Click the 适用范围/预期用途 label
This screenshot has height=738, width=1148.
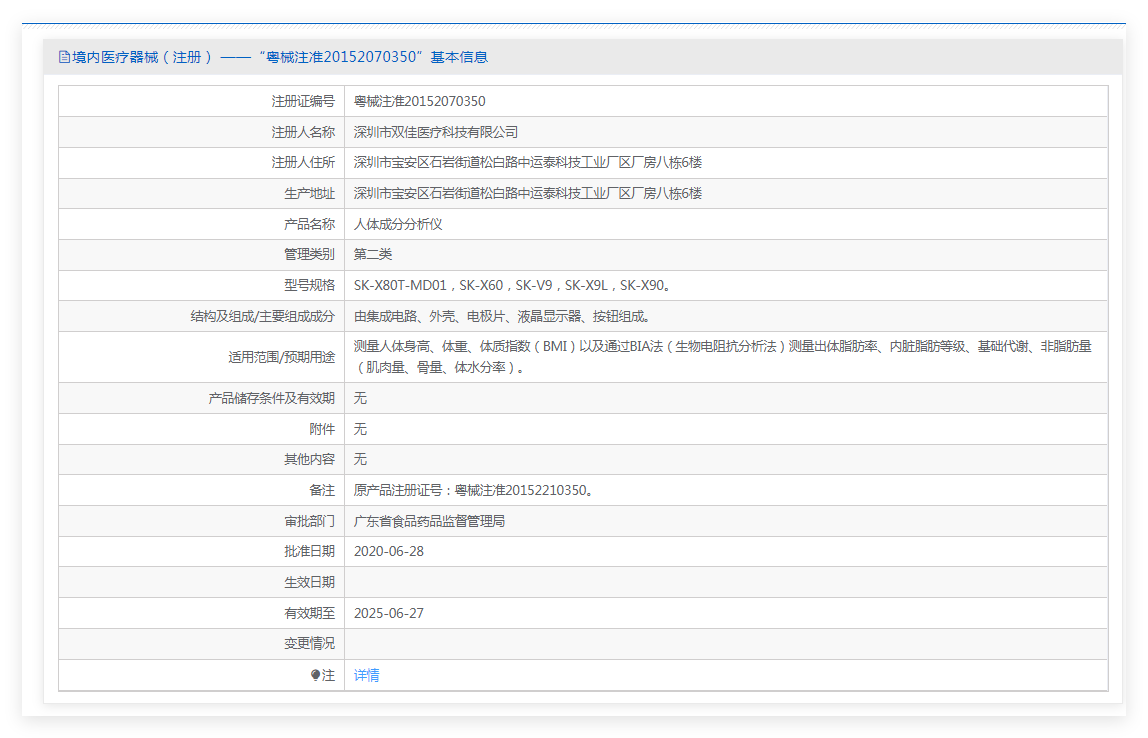tap(281, 357)
